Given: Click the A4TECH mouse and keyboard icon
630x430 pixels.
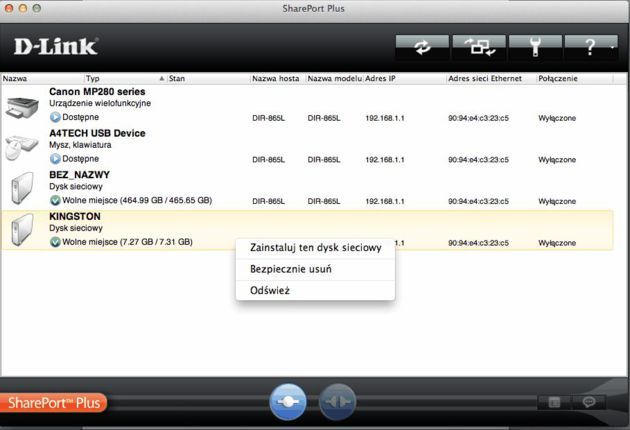Looking at the screenshot, I should [22, 147].
